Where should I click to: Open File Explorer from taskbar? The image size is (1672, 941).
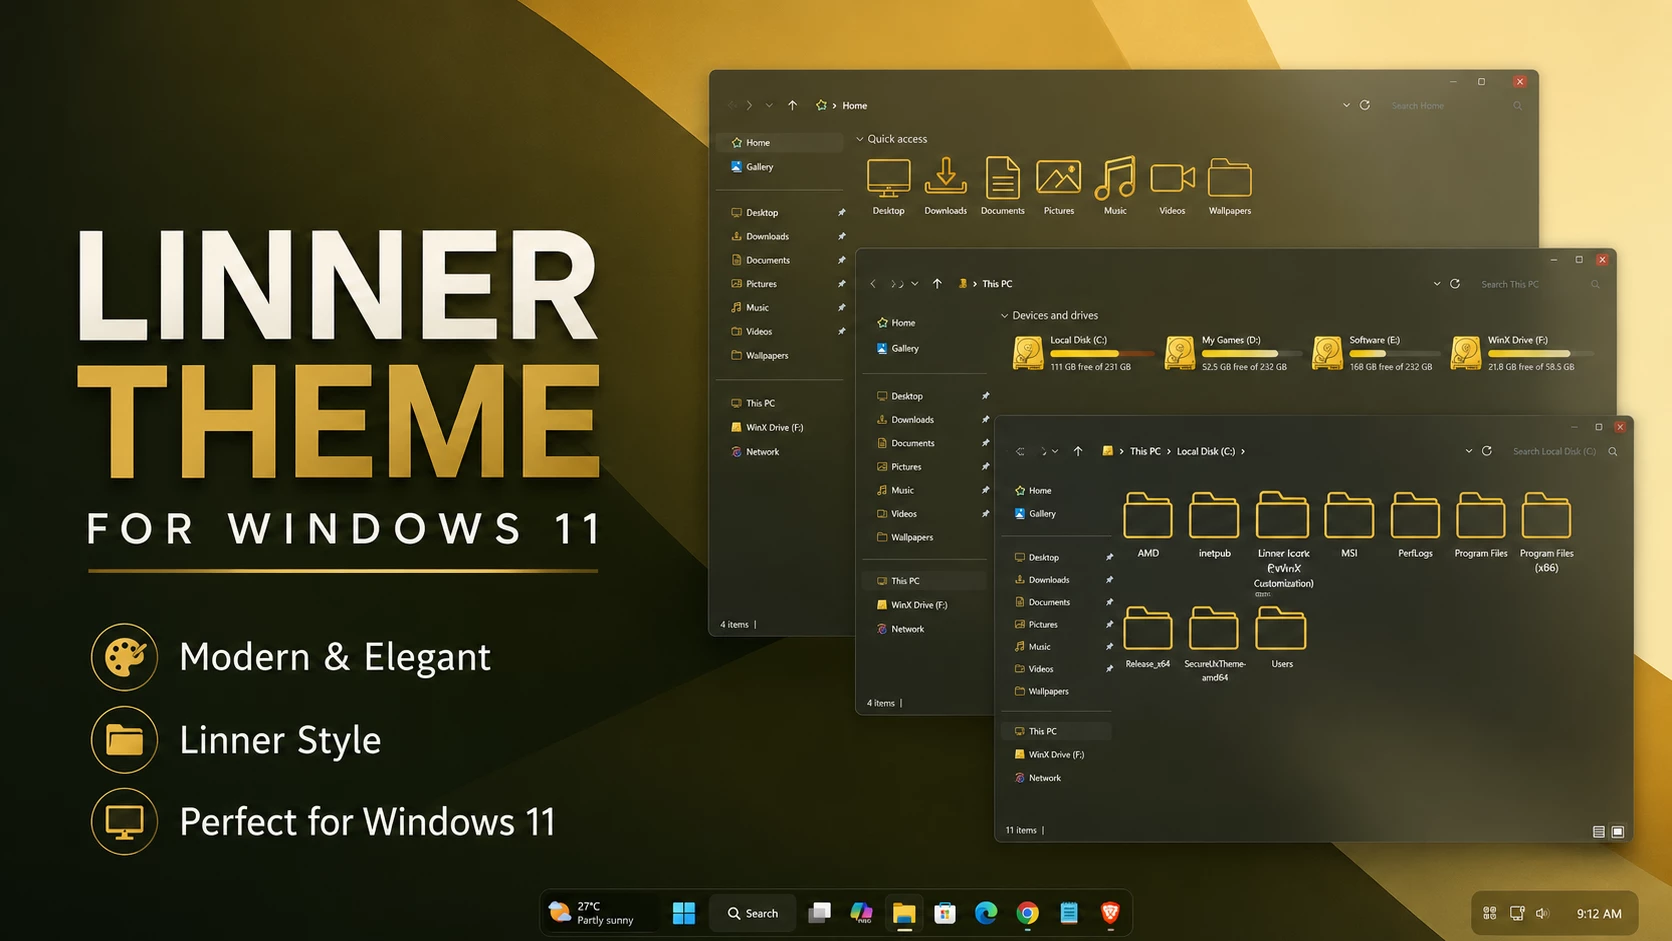[x=904, y=913]
